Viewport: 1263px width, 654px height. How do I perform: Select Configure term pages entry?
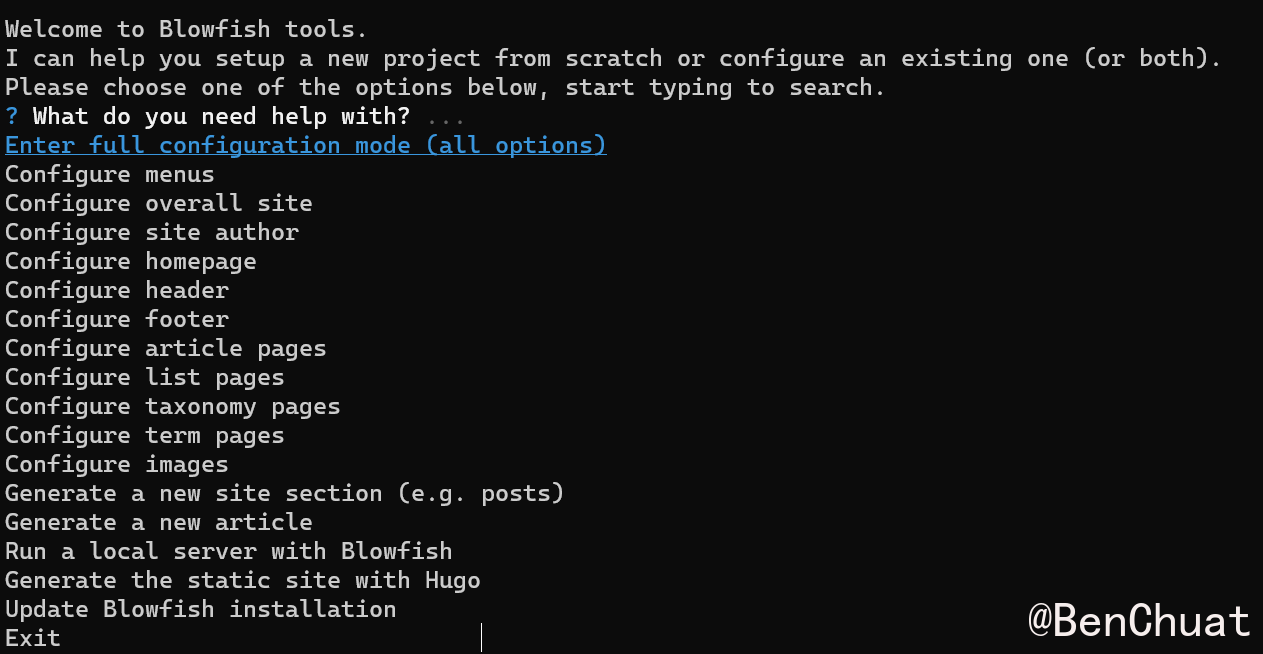point(145,436)
